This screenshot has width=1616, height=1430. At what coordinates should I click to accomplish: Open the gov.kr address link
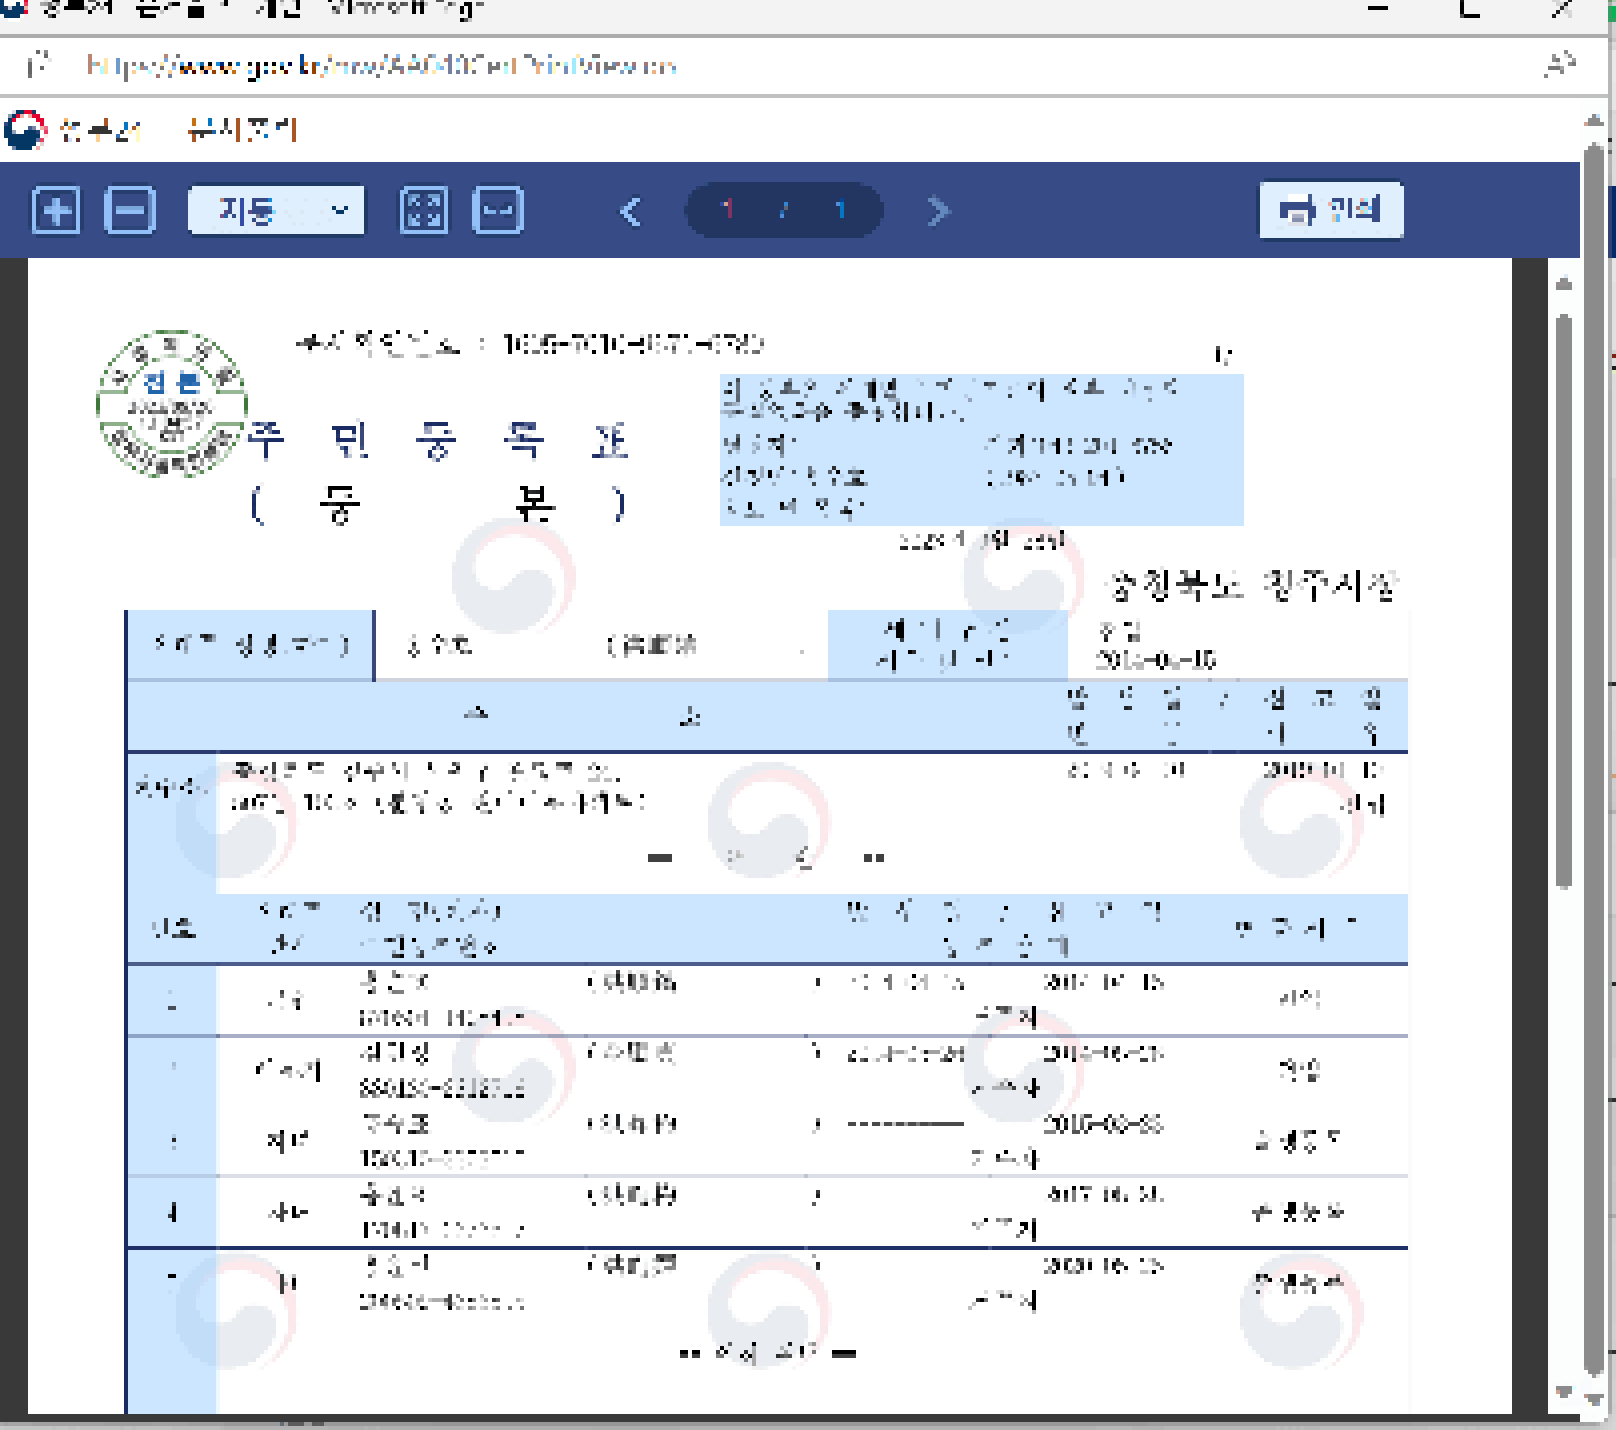[x=378, y=66]
